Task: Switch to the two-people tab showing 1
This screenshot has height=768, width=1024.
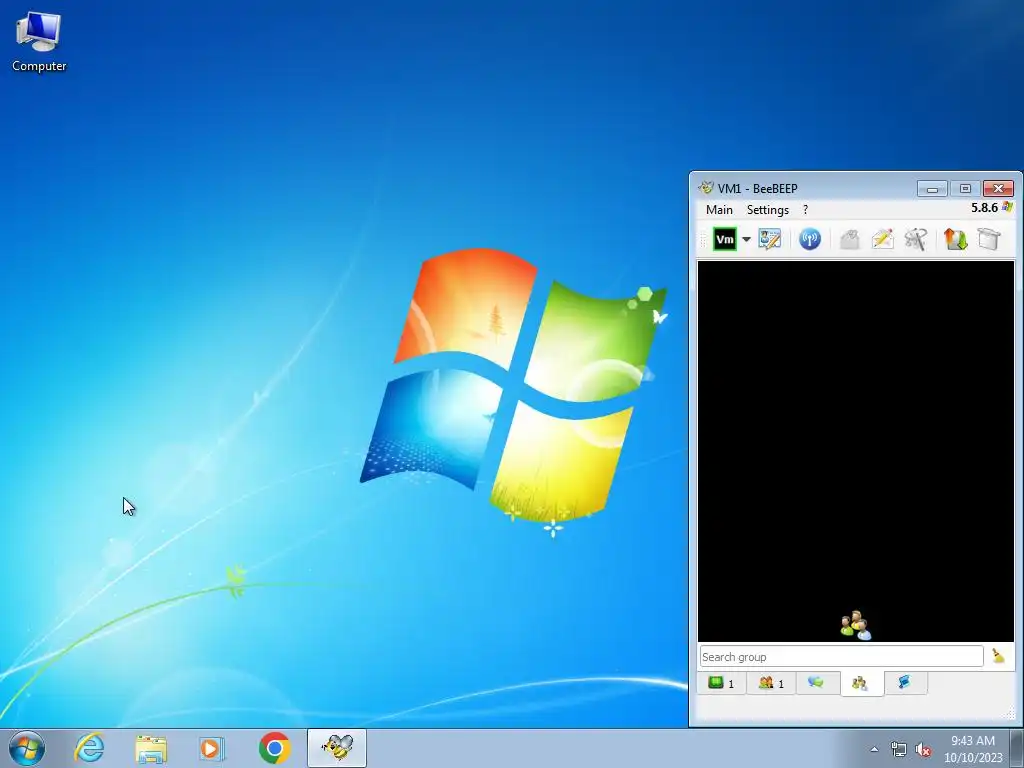Action: (771, 683)
